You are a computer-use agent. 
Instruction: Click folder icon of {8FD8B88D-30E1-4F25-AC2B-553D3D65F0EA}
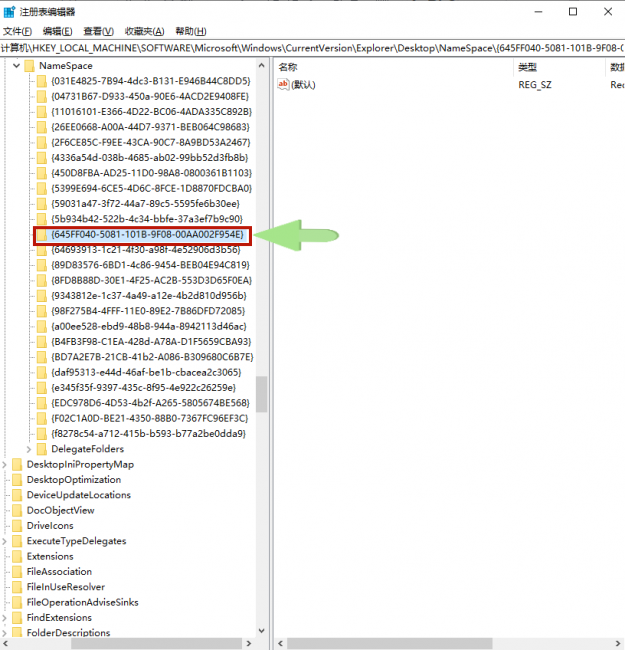tap(41, 280)
